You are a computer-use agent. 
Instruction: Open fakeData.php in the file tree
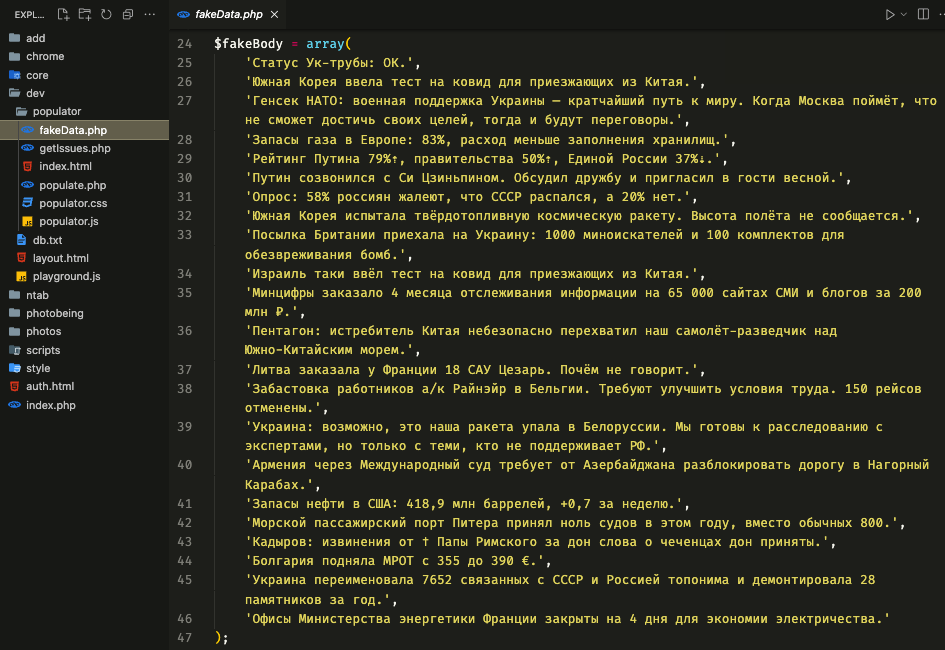point(84,130)
